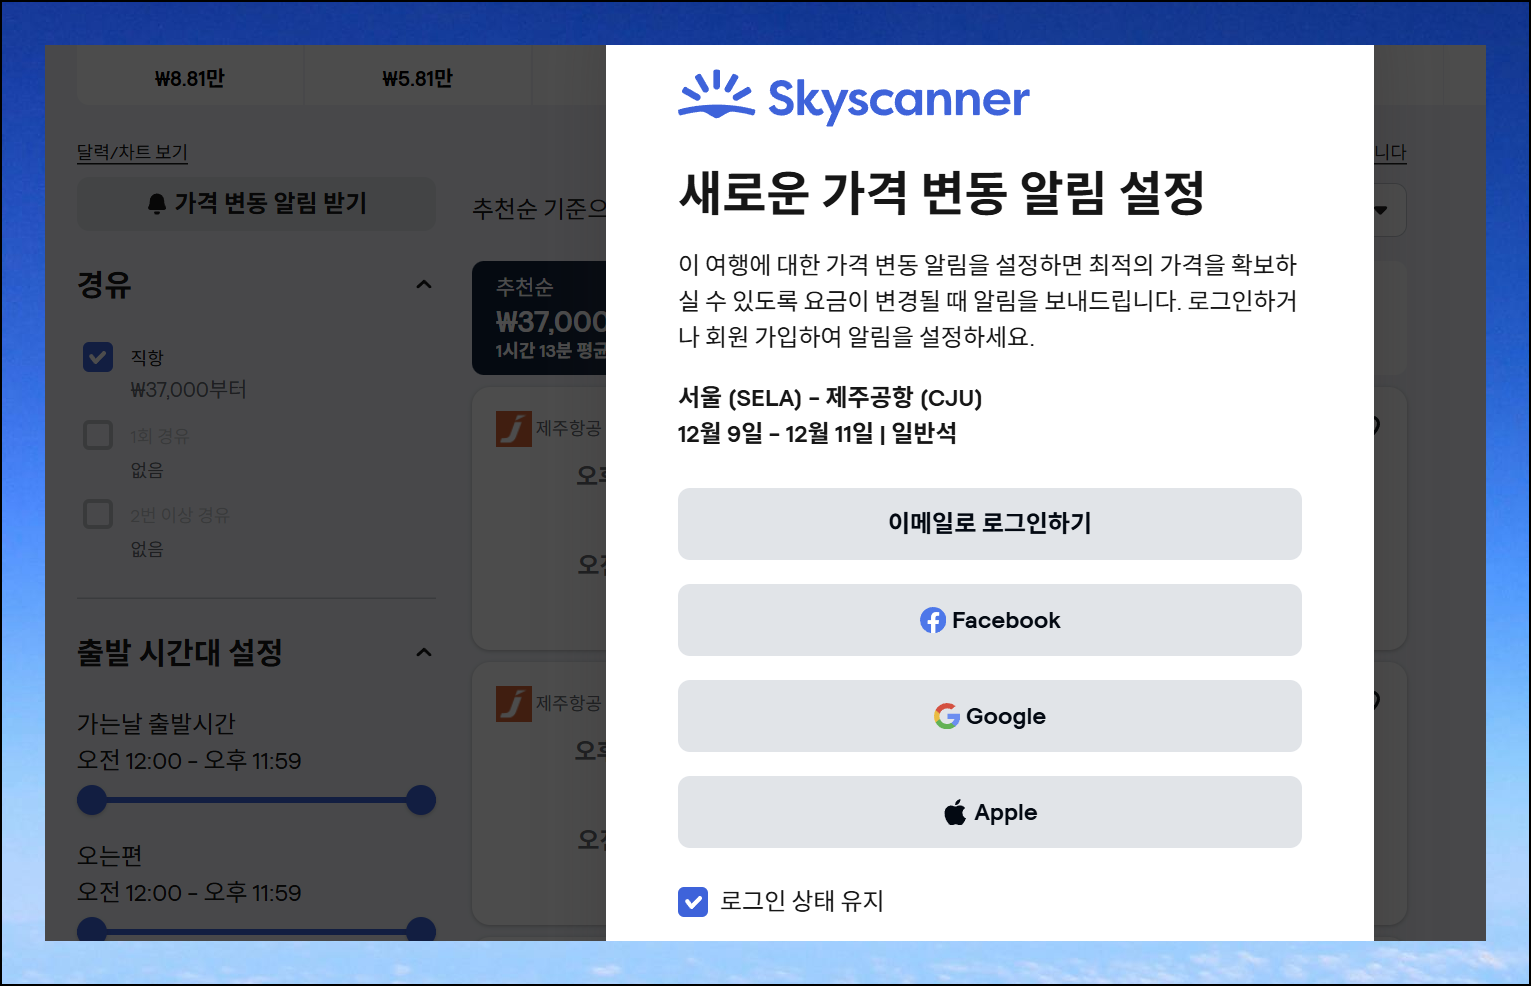Click ₩37,000부터 price under 직항
The width and height of the screenshot is (1531, 986).
click(189, 389)
